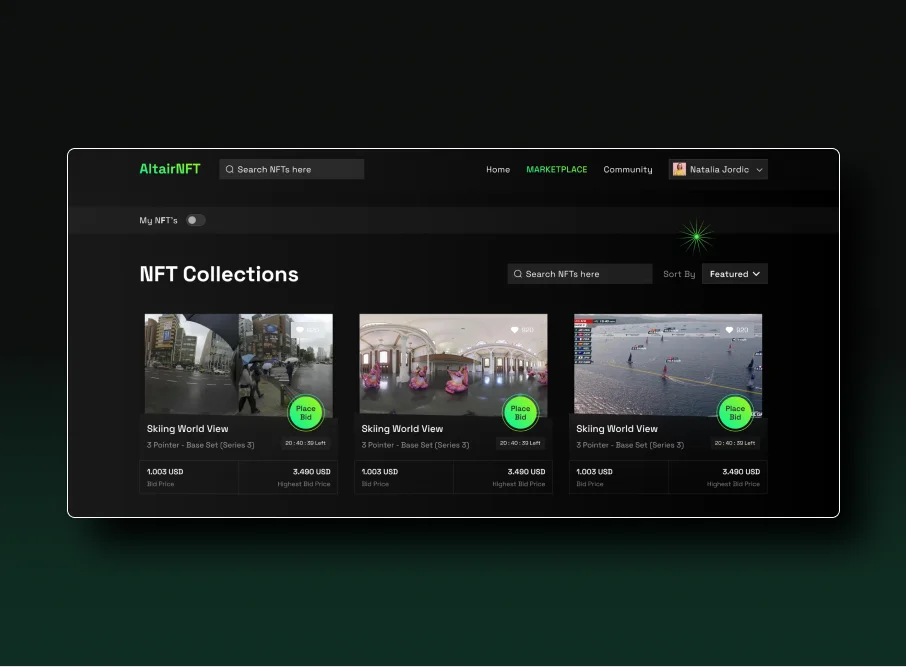Place a bid on the first Skiing World View
The height and width of the screenshot is (667, 906).
coord(306,411)
